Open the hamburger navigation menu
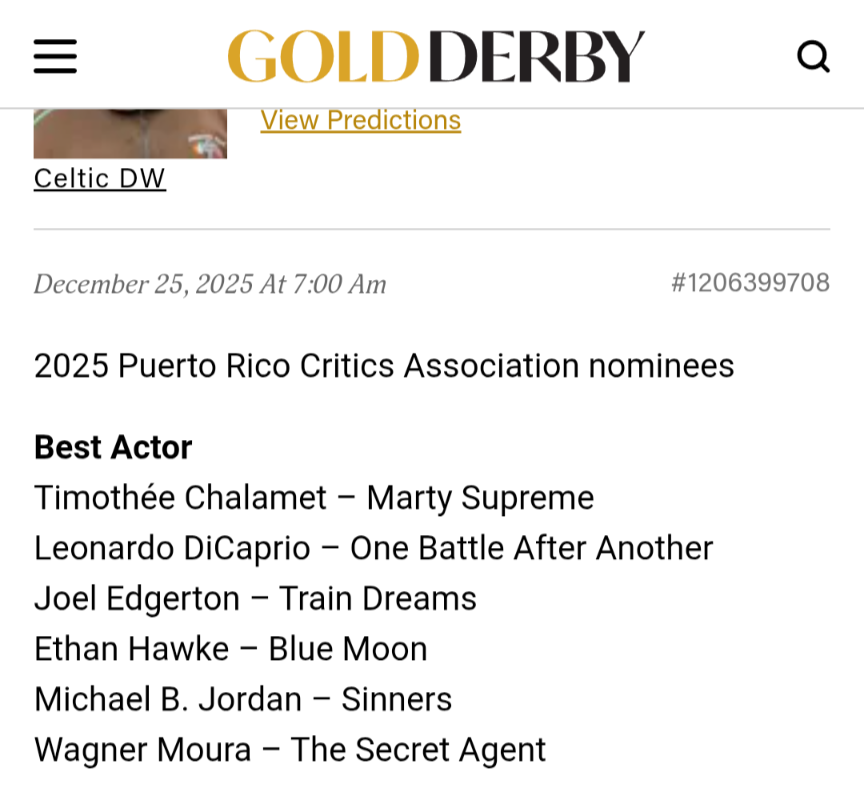864x797 pixels. click(x=55, y=56)
